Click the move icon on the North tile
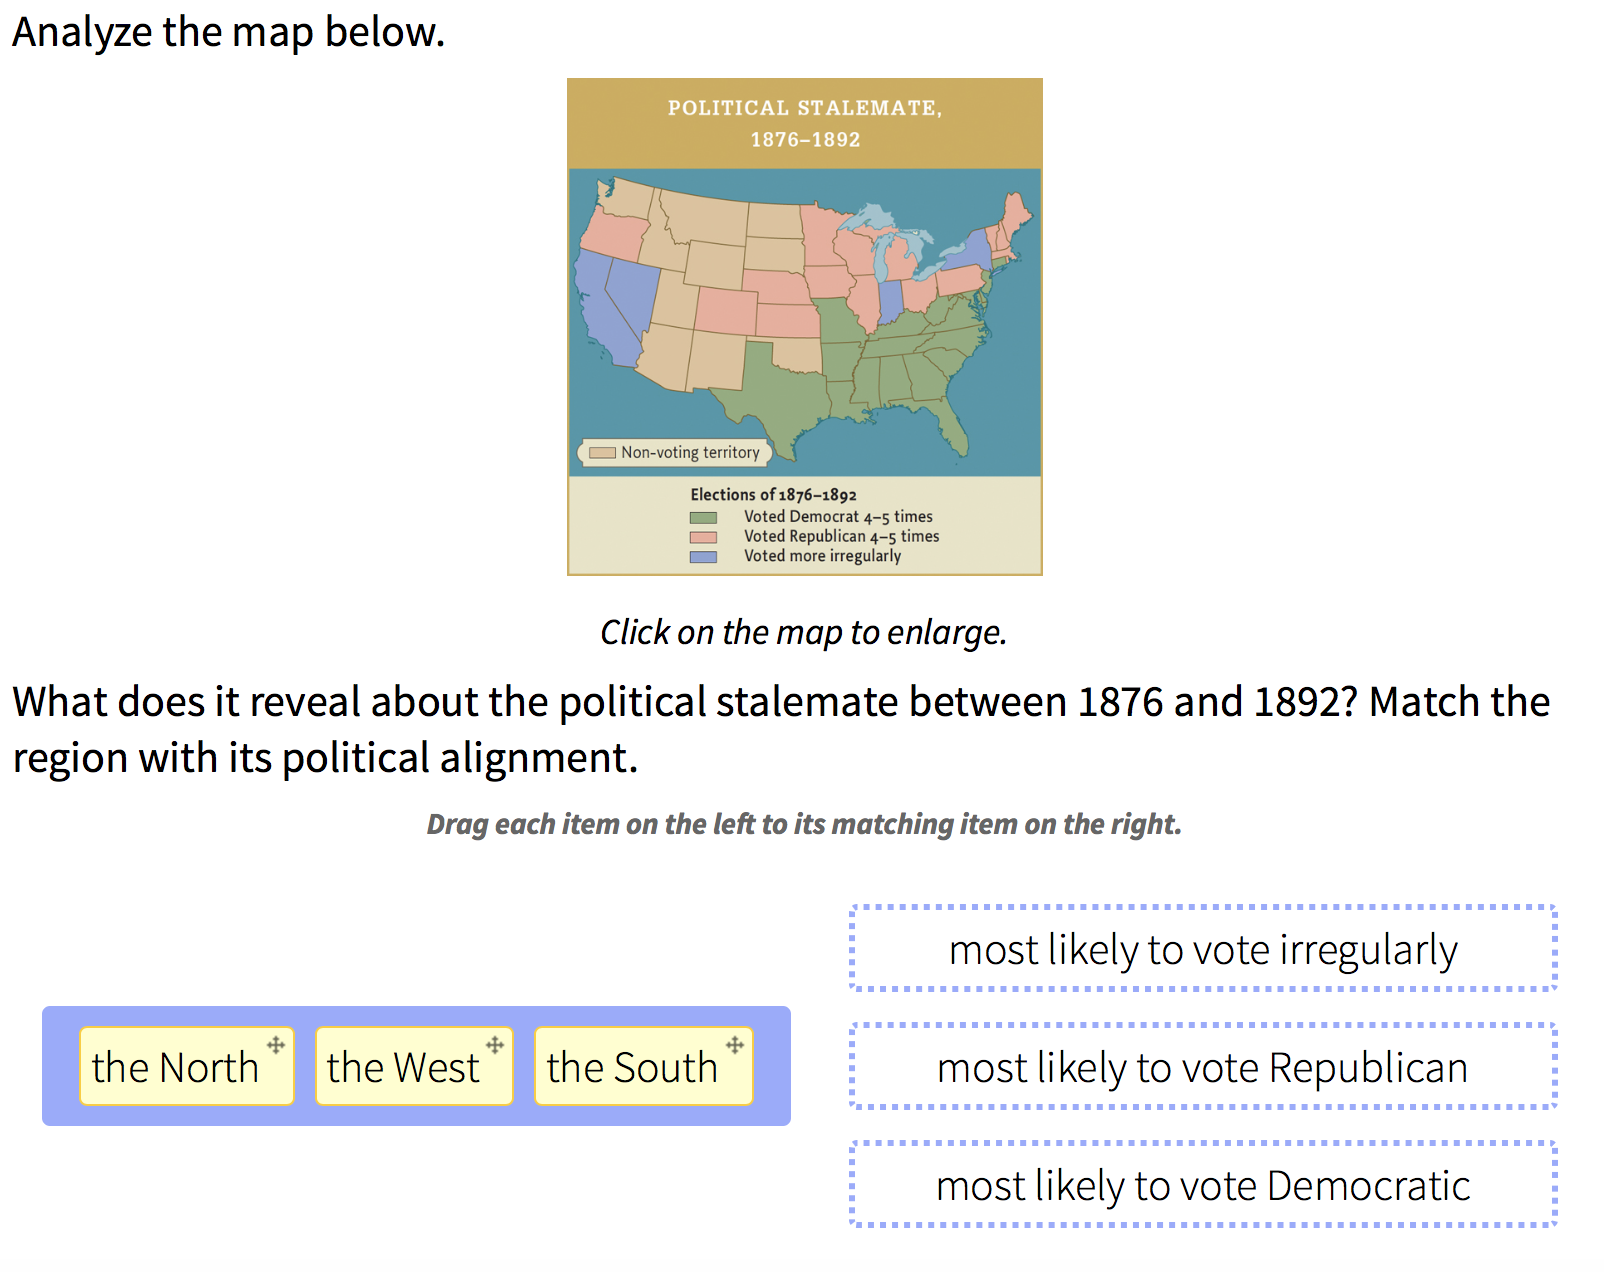This screenshot has width=1604, height=1272. click(x=276, y=1045)
